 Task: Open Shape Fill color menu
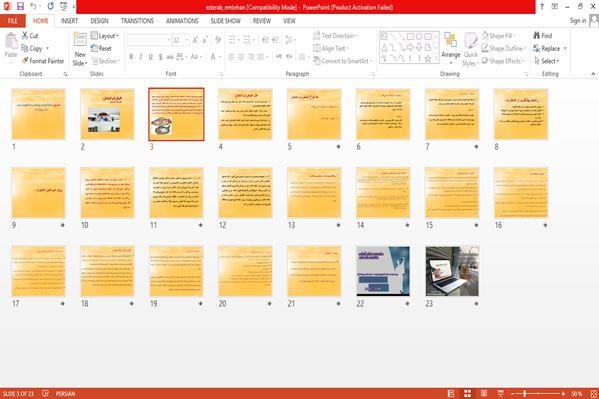pos(498,36)
